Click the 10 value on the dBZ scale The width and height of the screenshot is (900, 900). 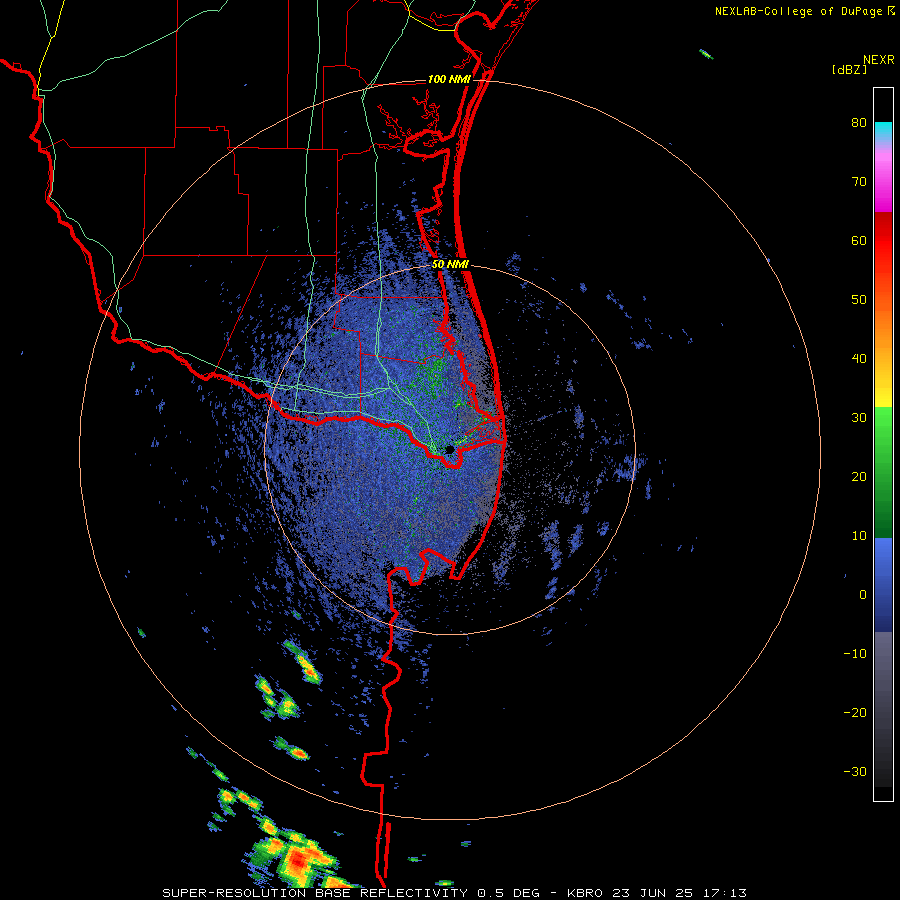point(859,536)
